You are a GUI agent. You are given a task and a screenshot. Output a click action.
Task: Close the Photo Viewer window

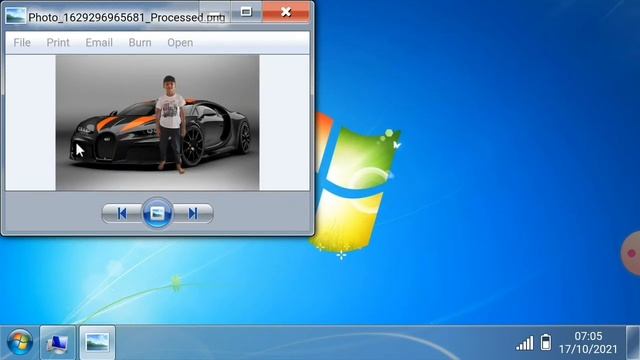click(286, 11)
